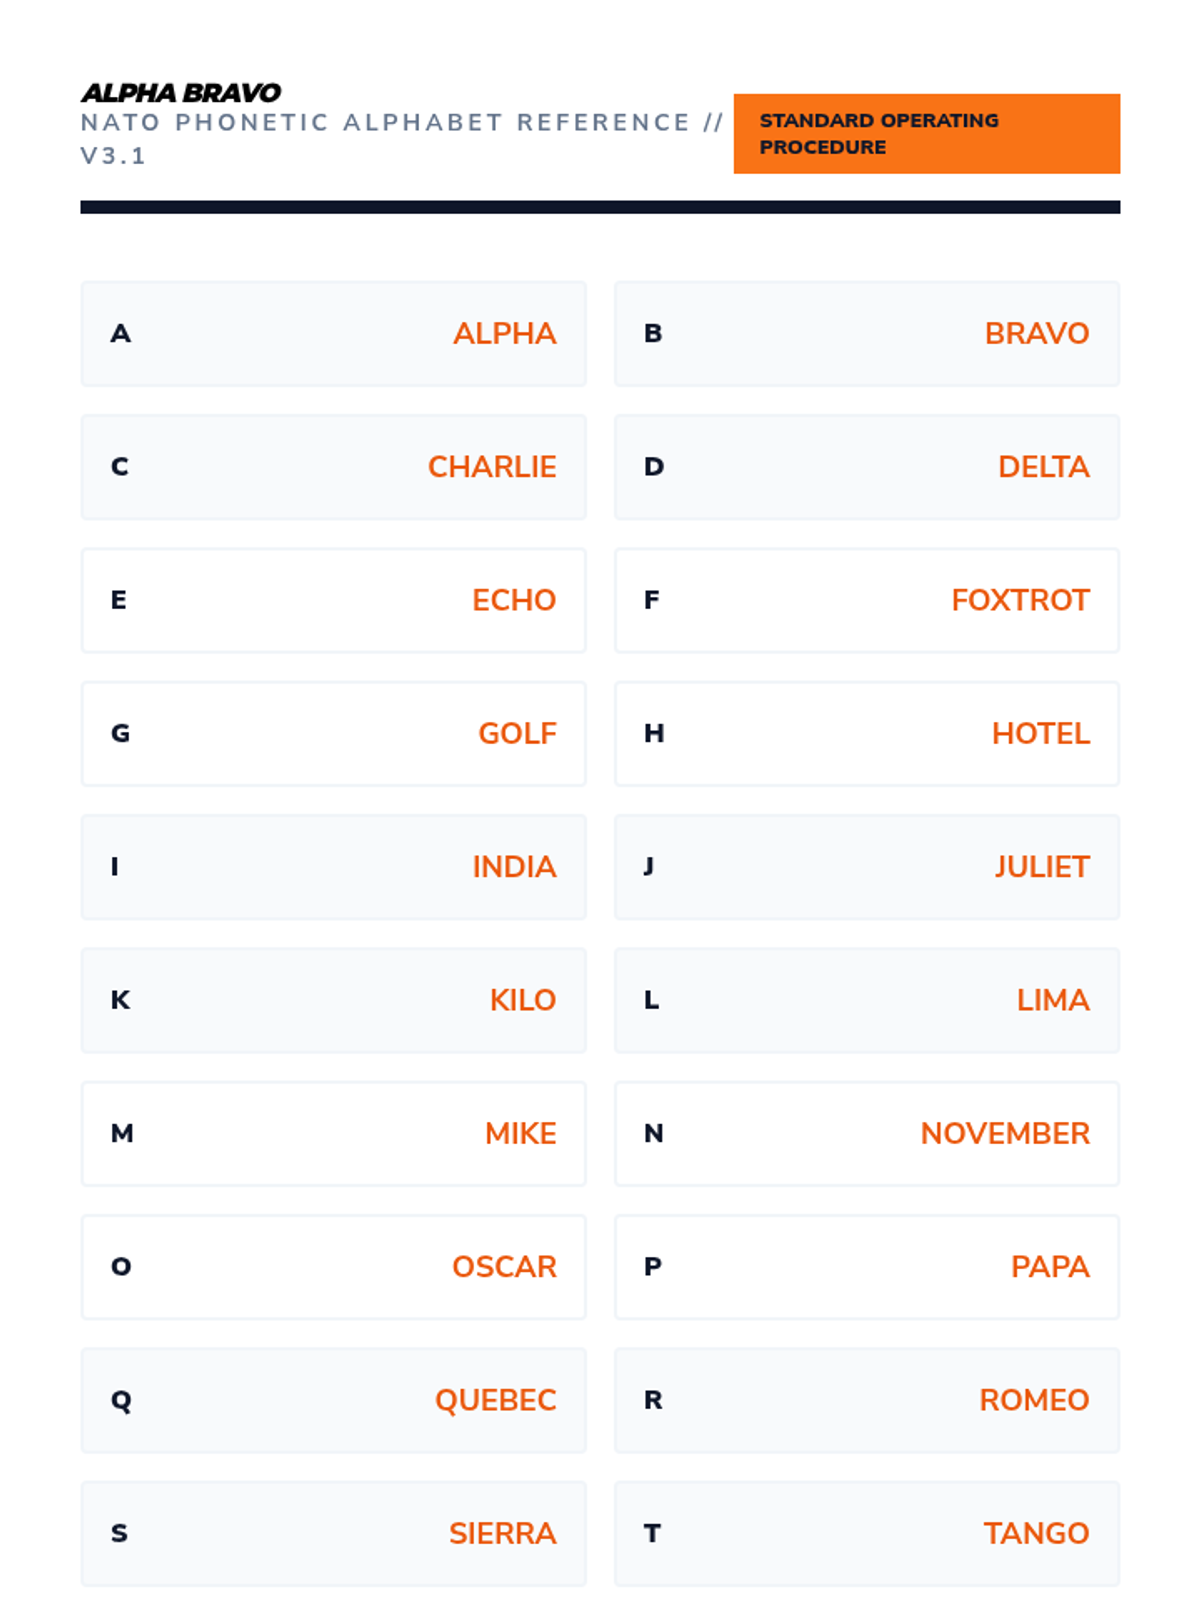Click the R Romeo card

[x=867, y=1400]
